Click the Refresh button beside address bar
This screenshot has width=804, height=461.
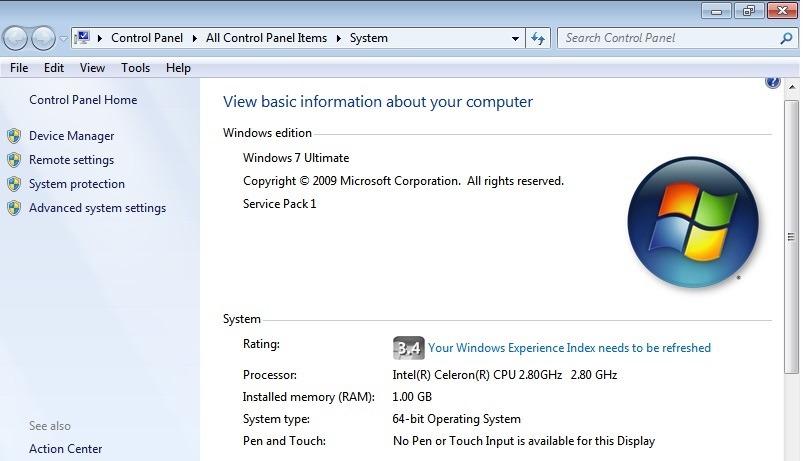coord(538,38)
